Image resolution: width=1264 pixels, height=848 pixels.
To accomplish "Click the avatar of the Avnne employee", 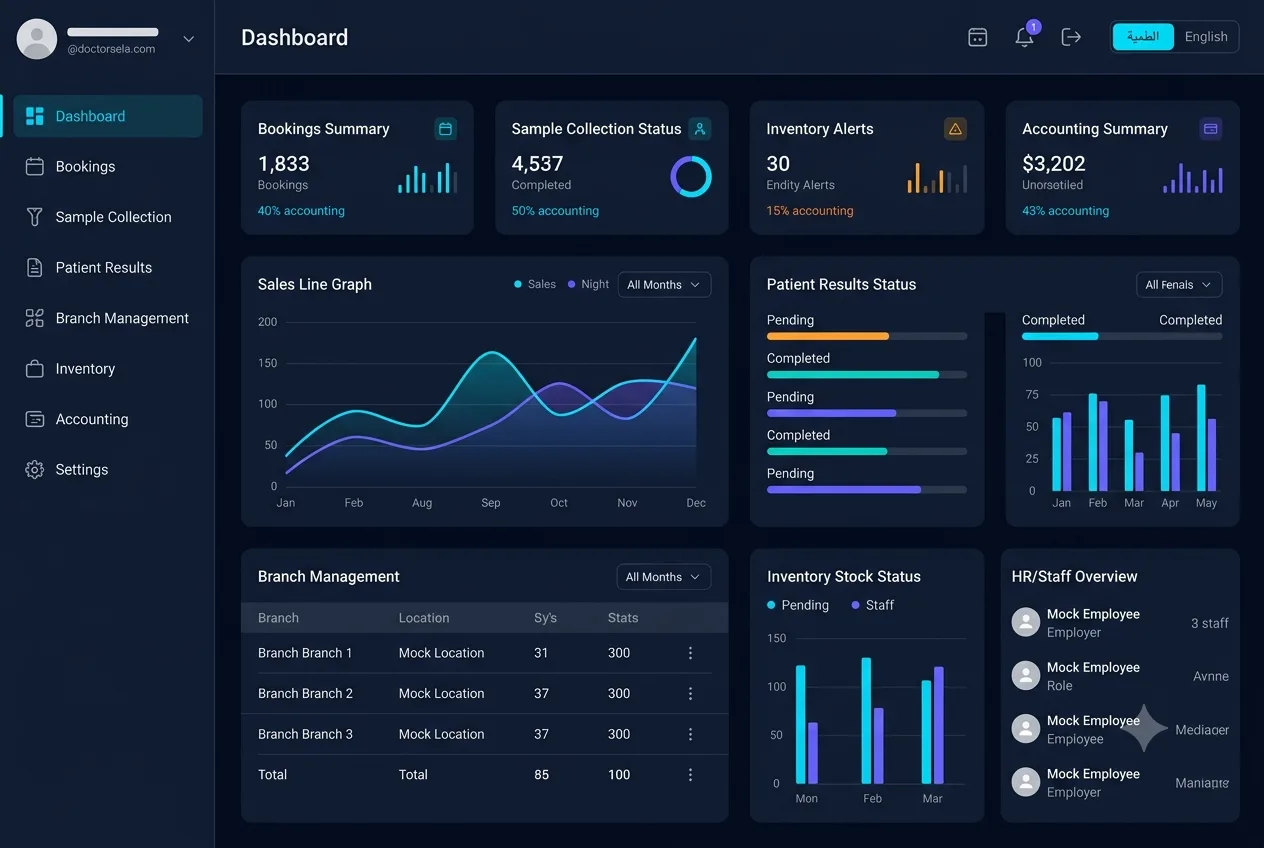I will 1026,675.
